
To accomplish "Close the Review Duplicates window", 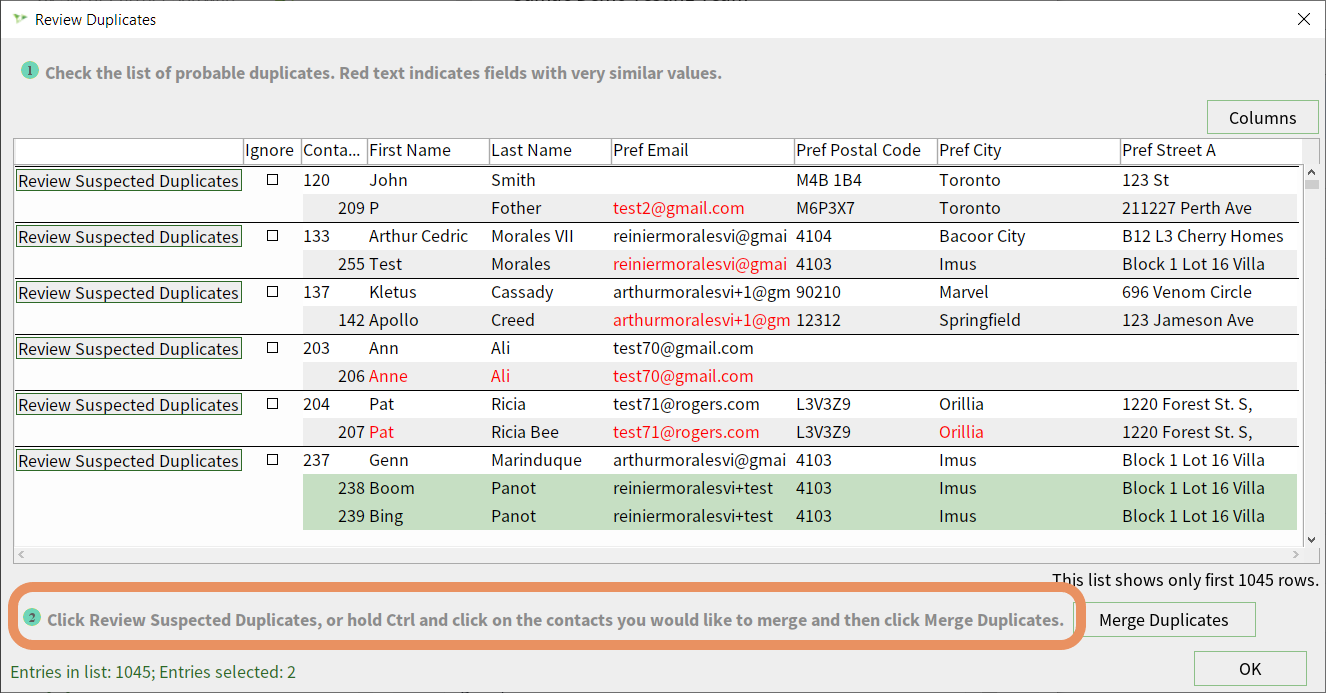I will click(x=1303, y=19).
